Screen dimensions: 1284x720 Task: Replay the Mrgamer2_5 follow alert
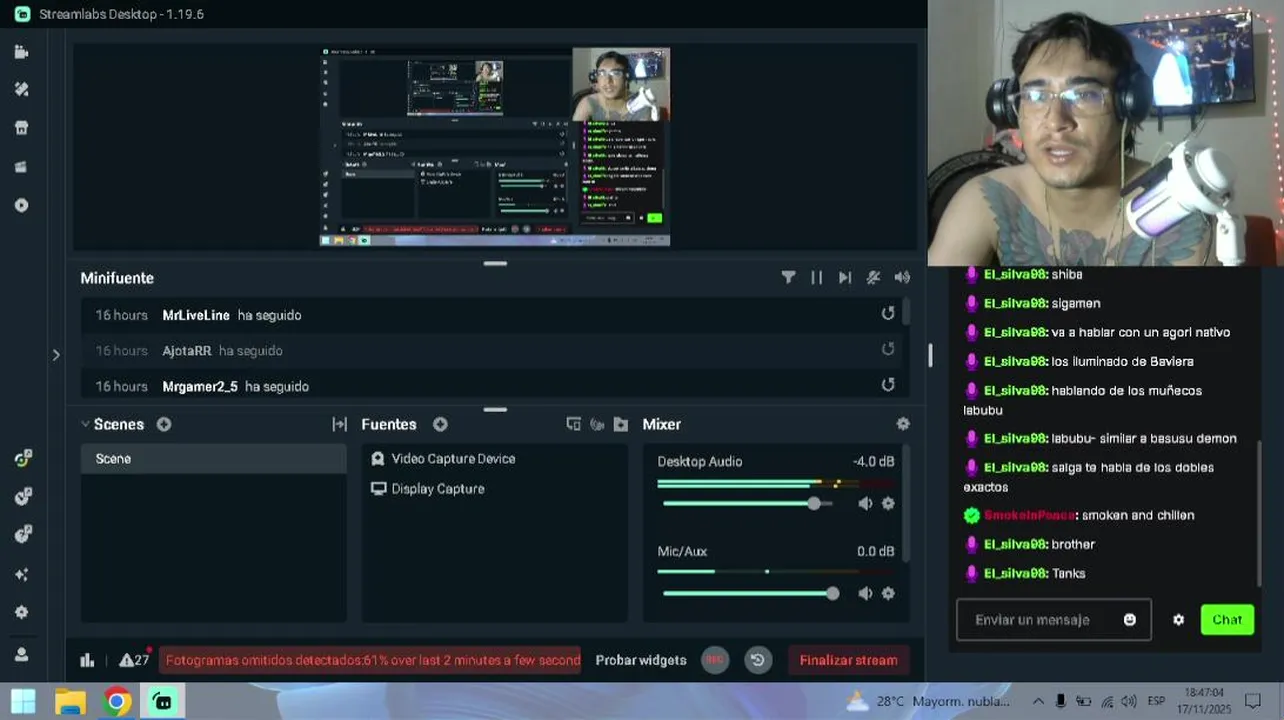(888, 385)
